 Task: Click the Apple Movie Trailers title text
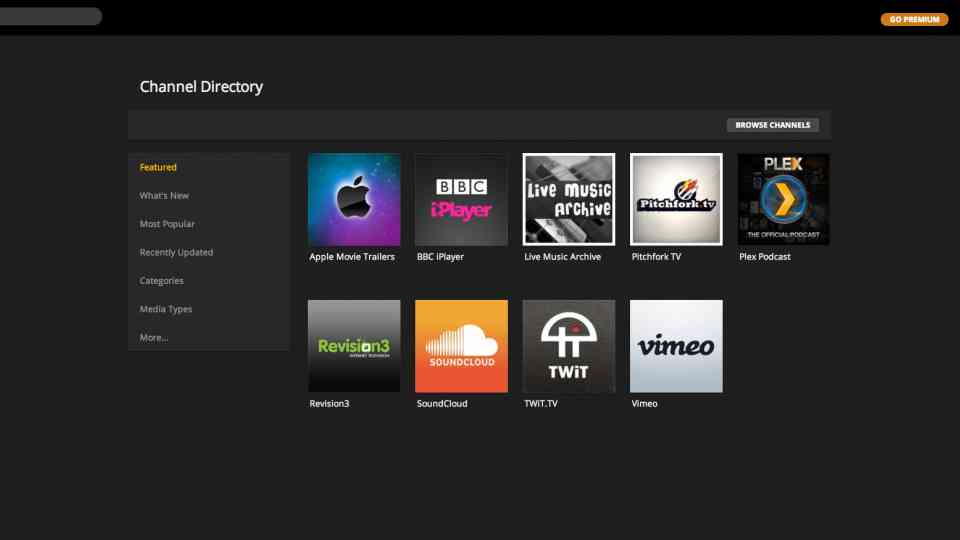pyautogui.click(x=352, y=257)
